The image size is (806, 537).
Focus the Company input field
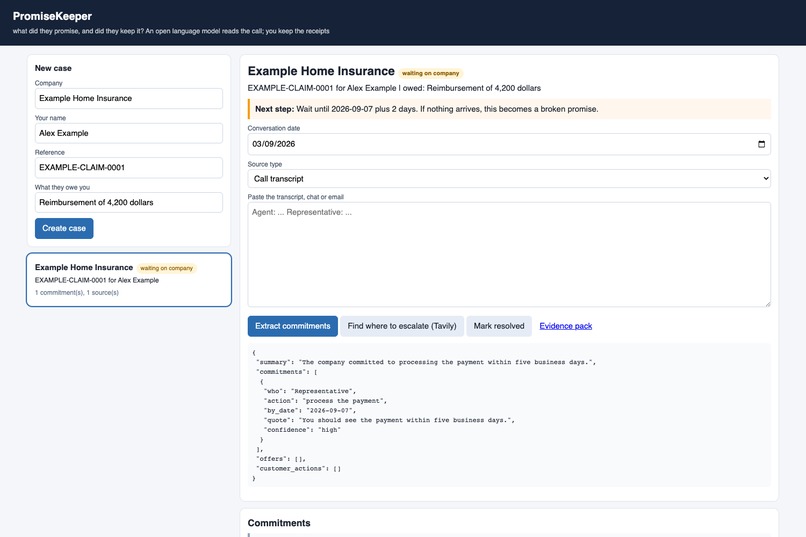coord(129,98)
